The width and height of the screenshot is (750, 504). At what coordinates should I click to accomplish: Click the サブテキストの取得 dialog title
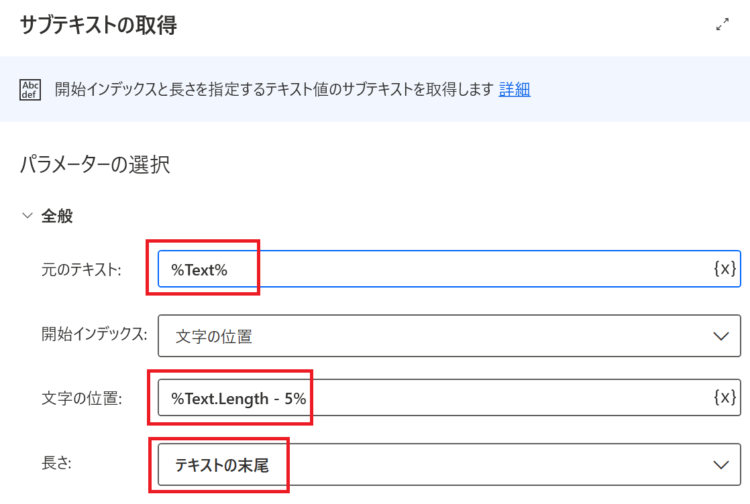99,25
